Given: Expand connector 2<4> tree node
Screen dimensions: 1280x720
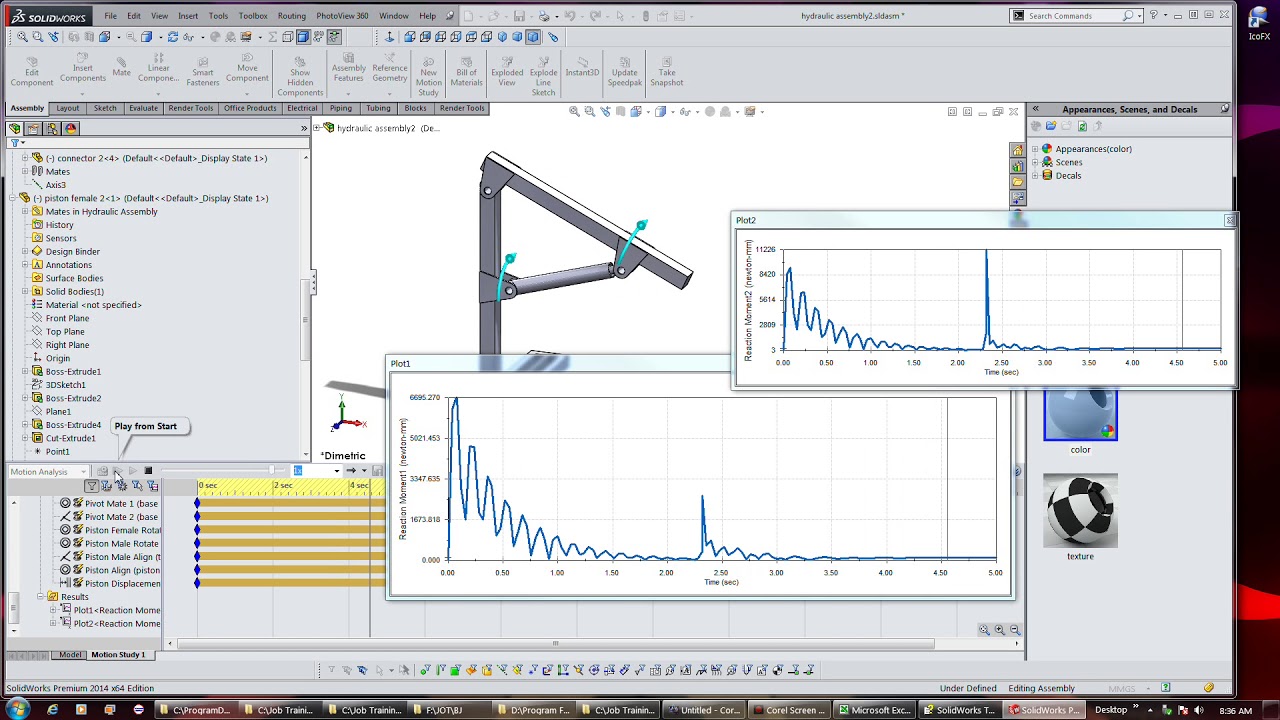Looking at the screenshot, I should (25, 158).
